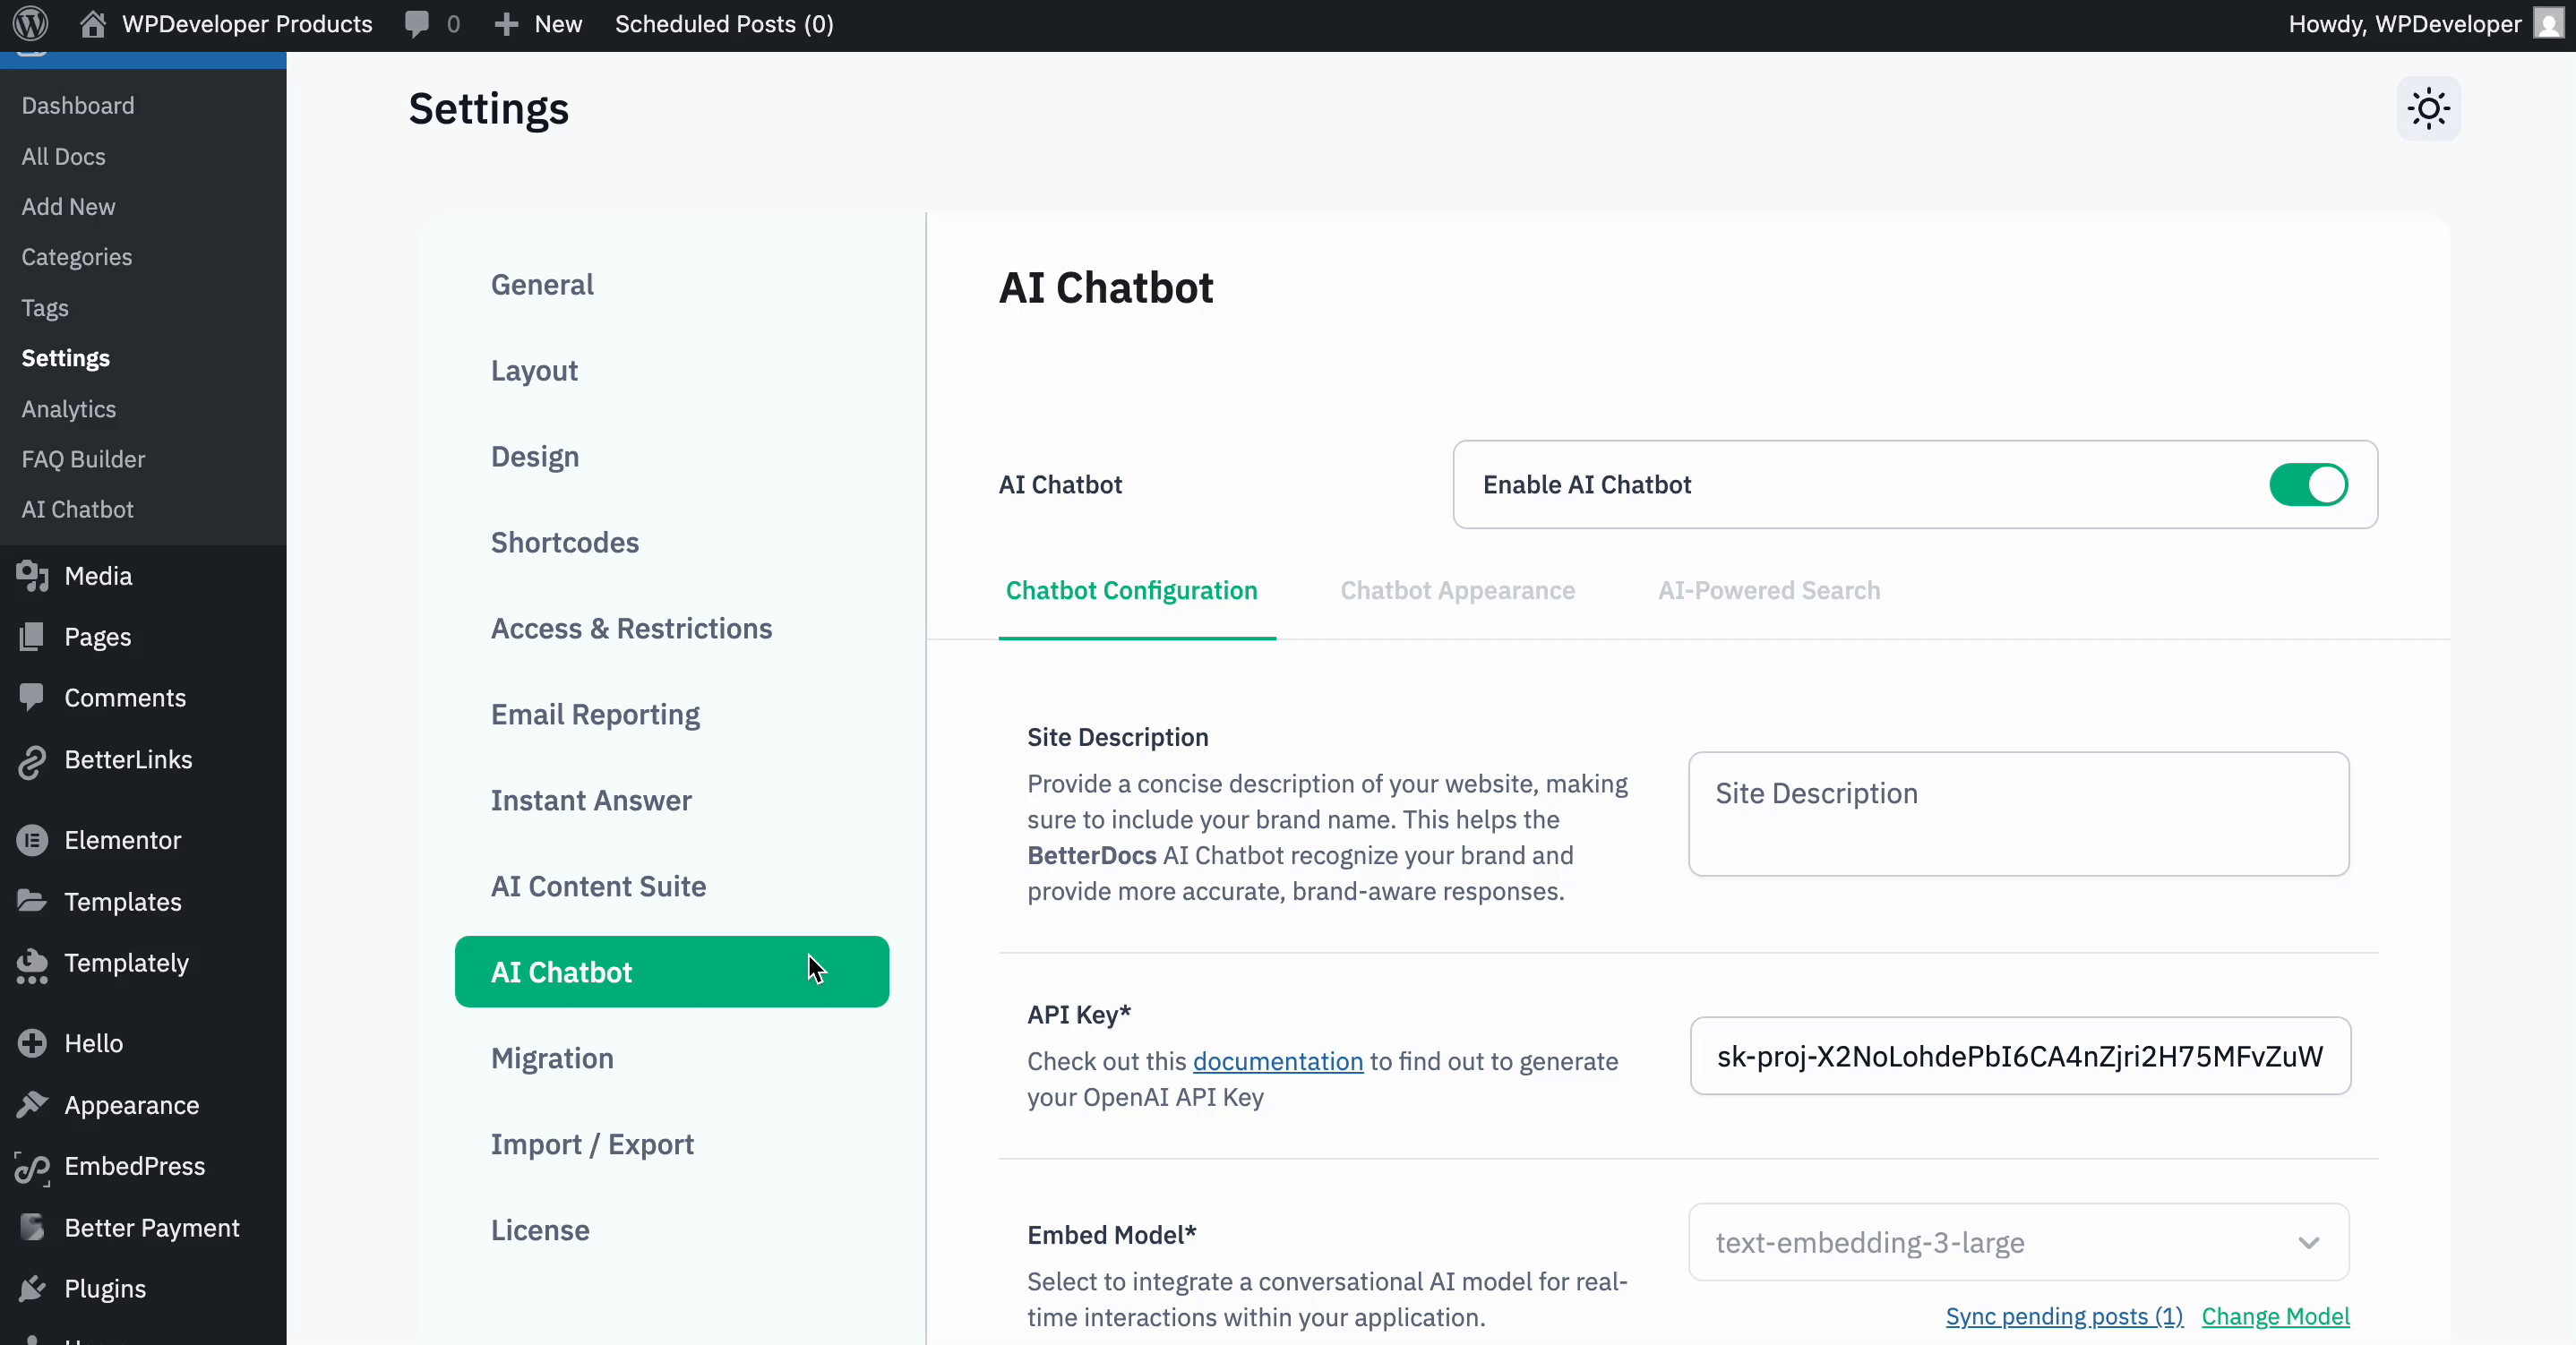The width and height of the screenshot is (2576, 1345).
Task: Open the WordPress logo menu
Action: (29, 24)
